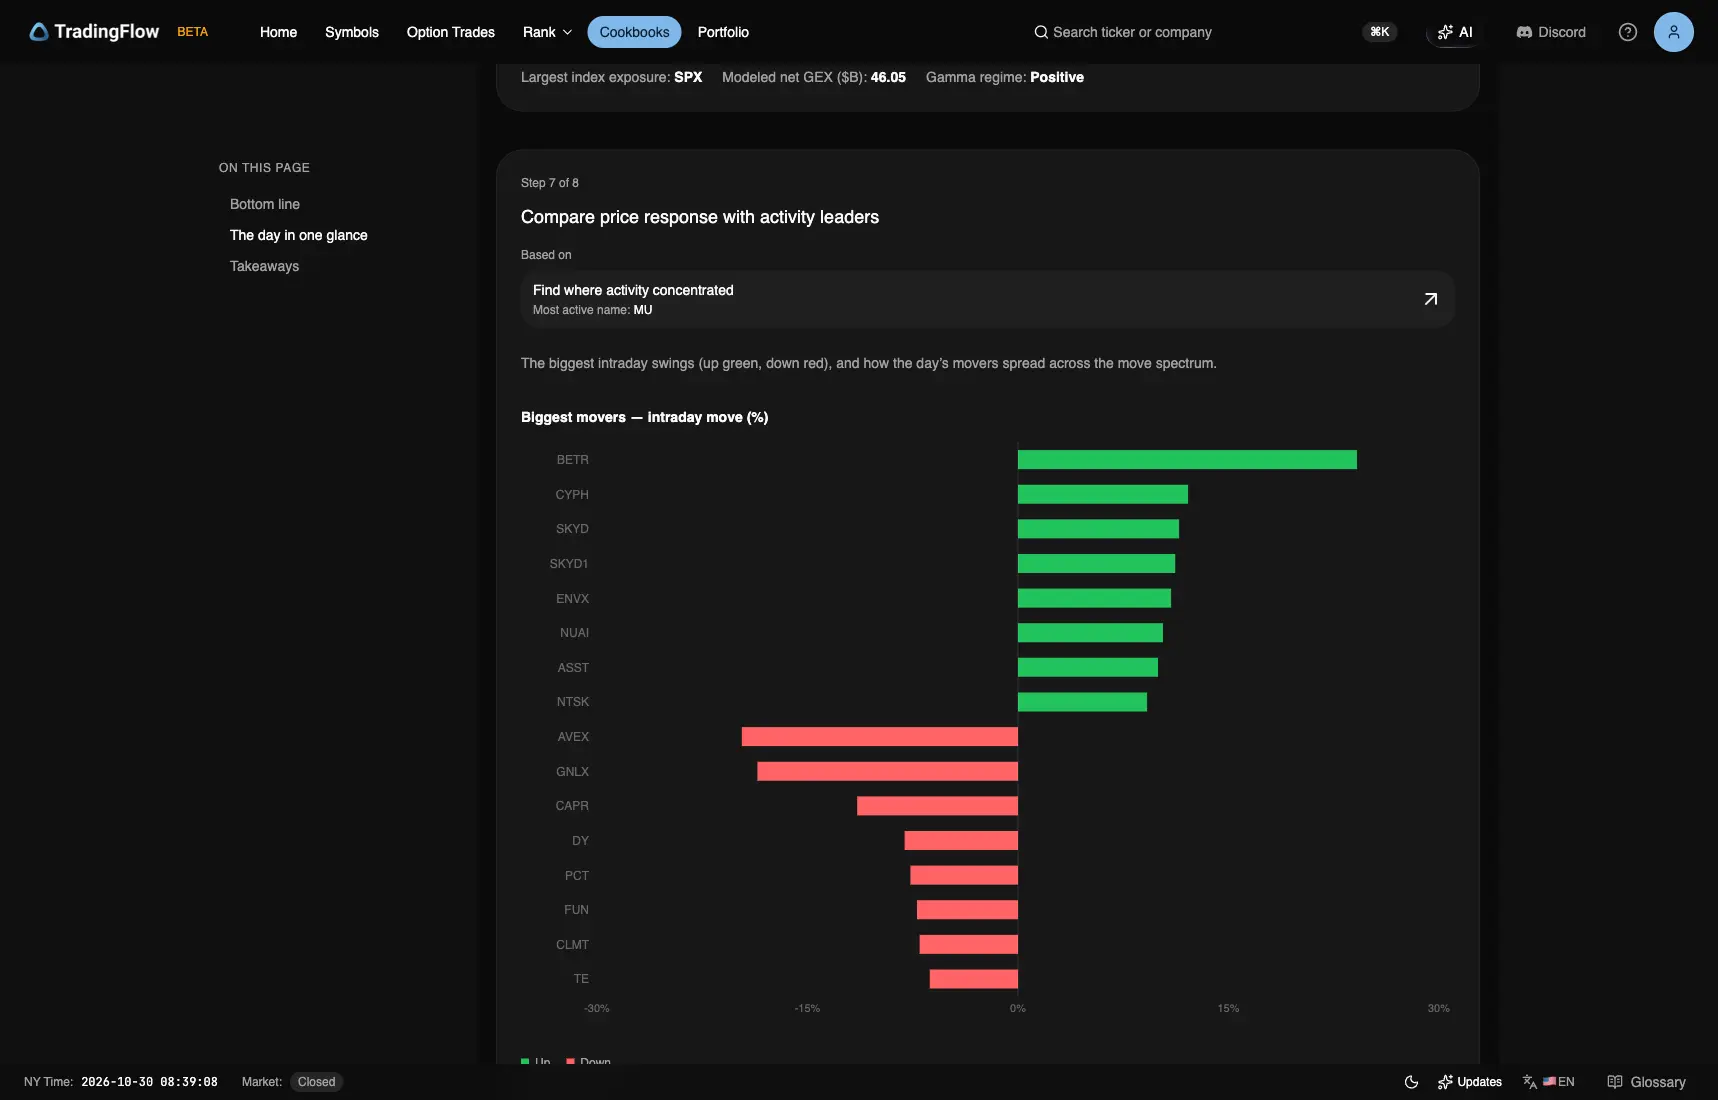The height and width of the screenshot is (1100, 1718).
Task: Open the AI assistant sparkle button
Action: [1454, 32]
